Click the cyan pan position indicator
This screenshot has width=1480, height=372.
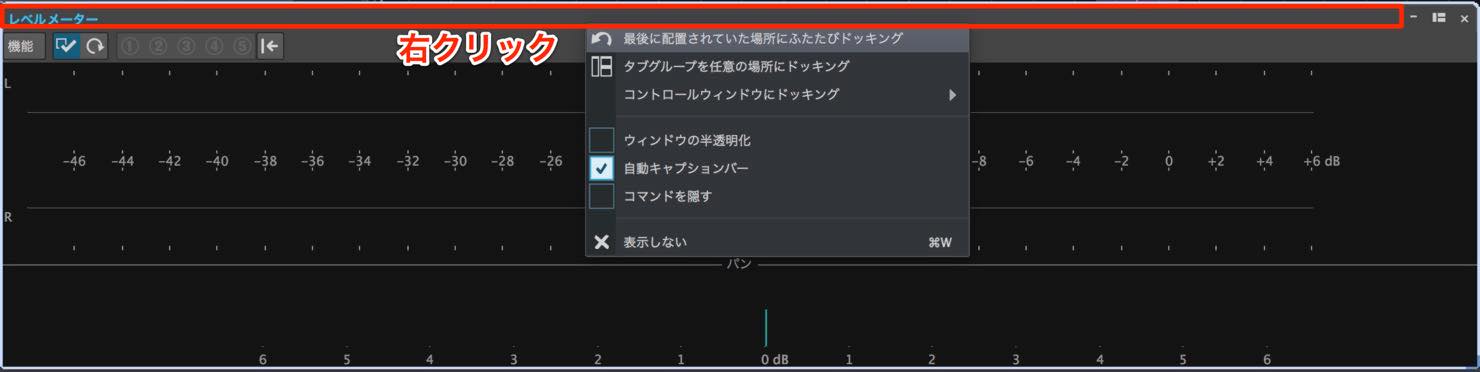click(x=766, y=328)
